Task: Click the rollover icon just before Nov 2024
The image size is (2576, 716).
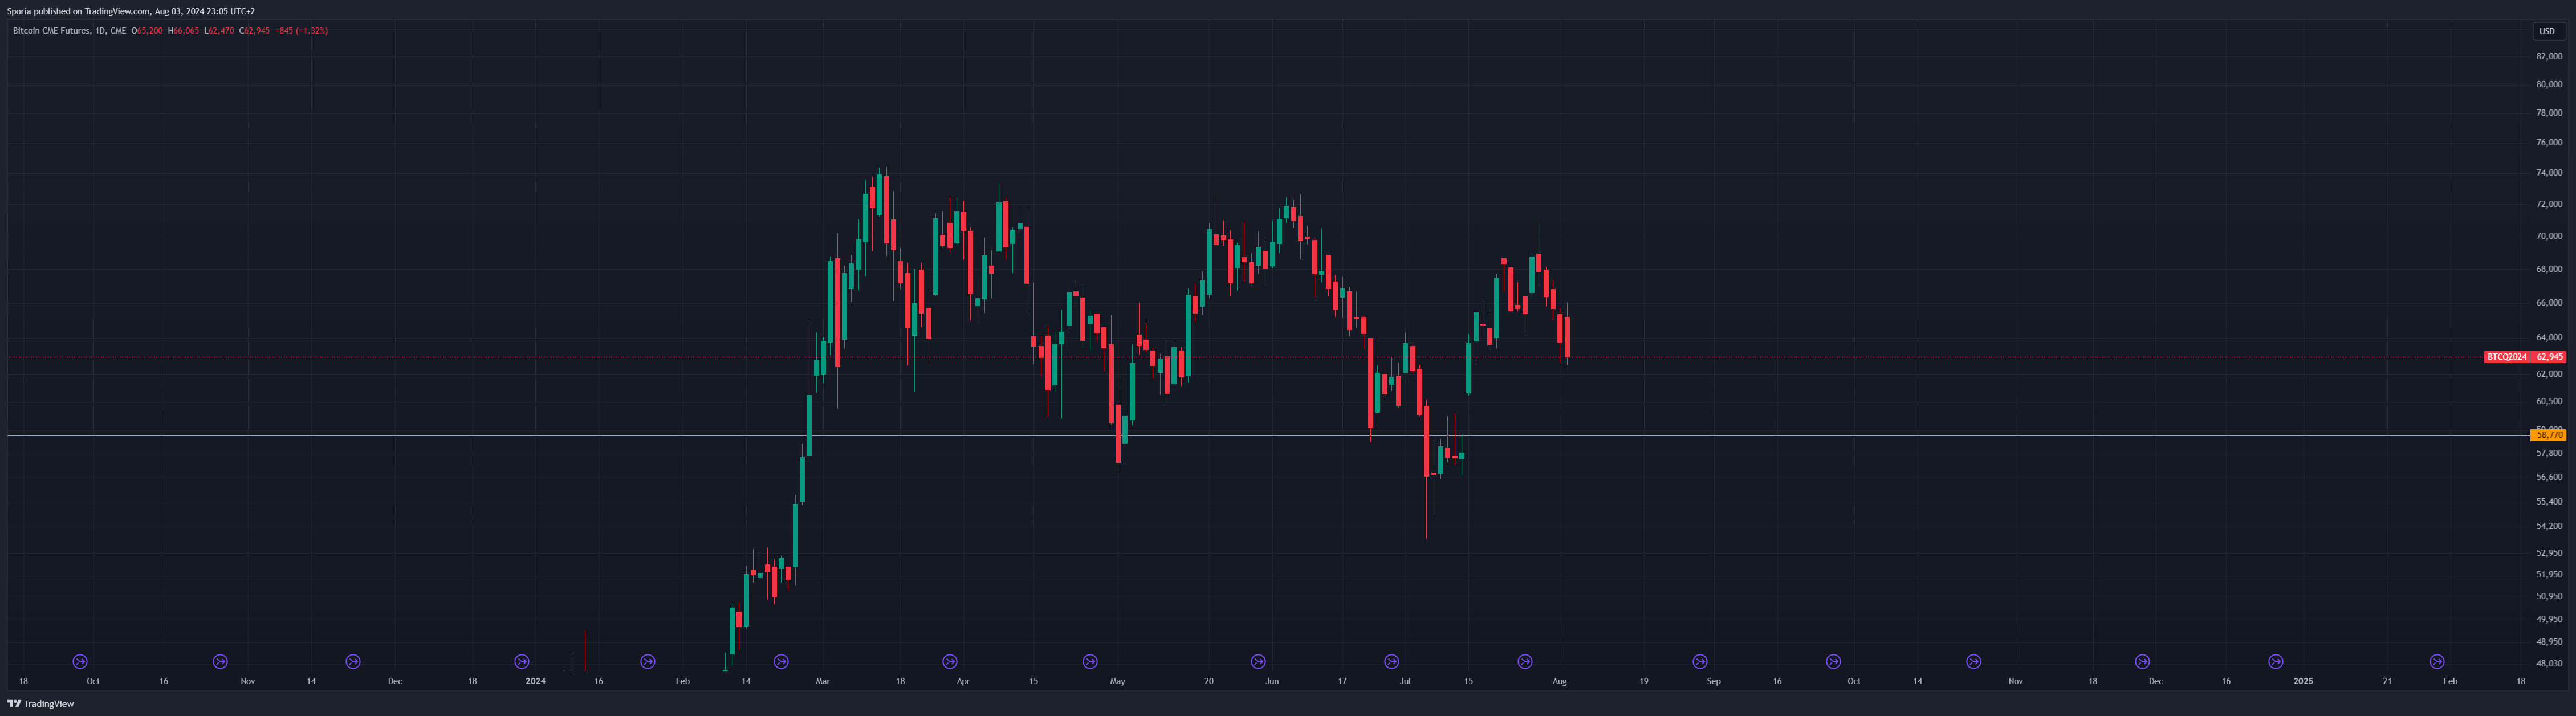Action: (1974, 661)
